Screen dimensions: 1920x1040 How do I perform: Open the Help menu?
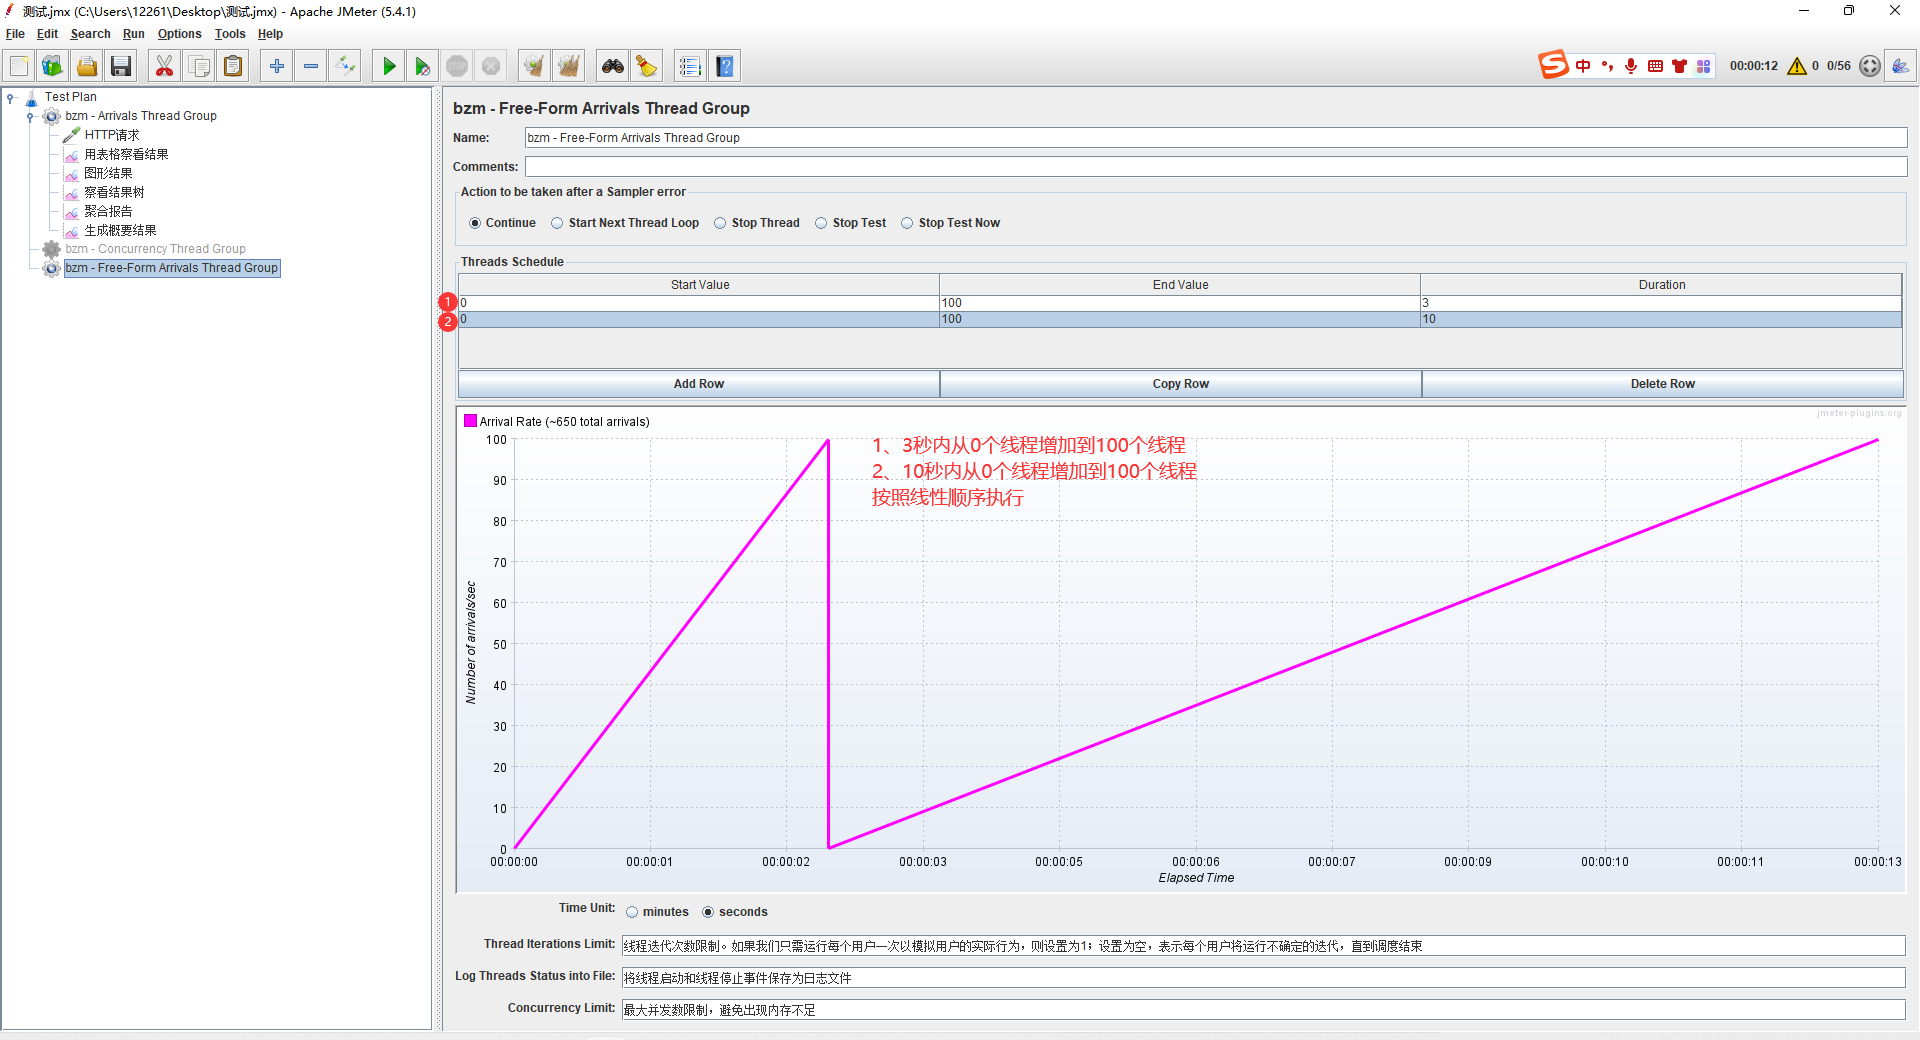click(x=270, y=34)
